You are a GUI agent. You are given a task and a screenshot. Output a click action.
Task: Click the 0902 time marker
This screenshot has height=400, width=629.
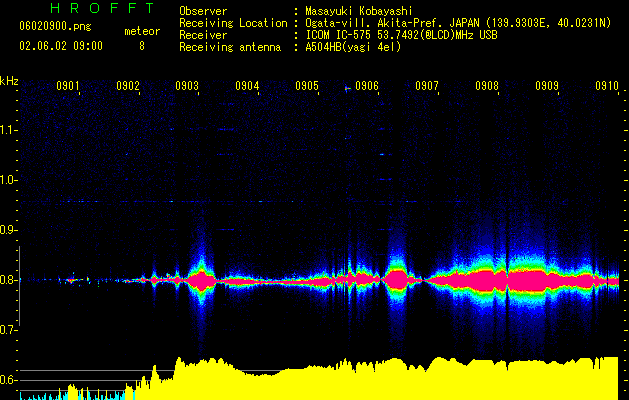click(x=128, y=86)
